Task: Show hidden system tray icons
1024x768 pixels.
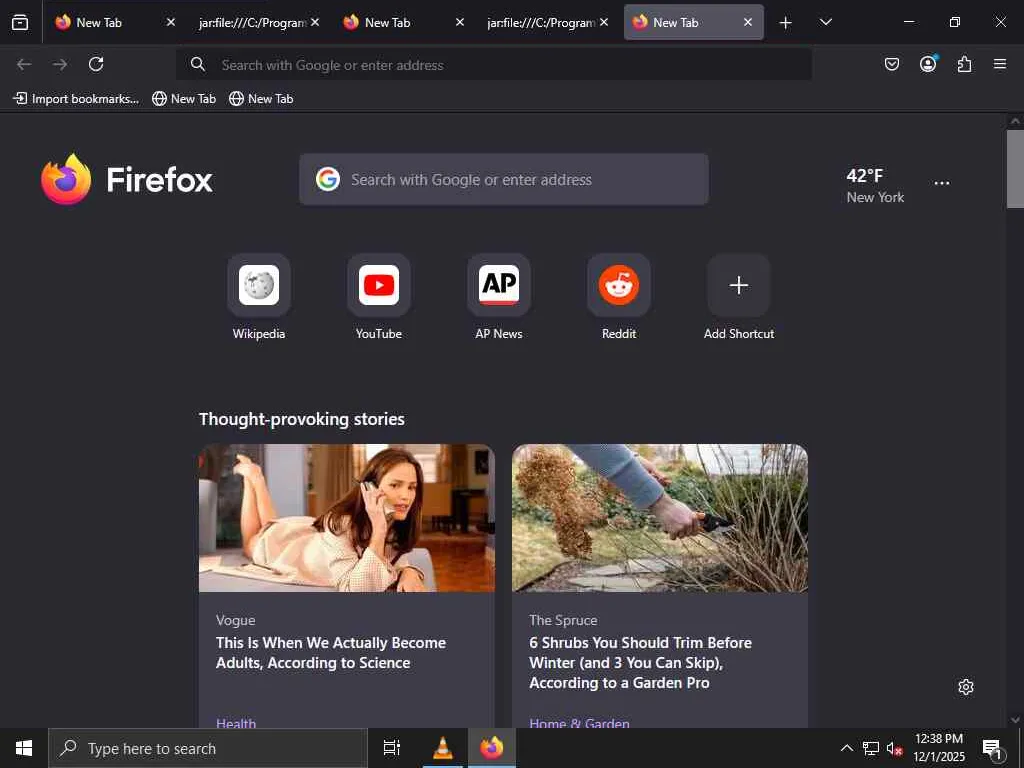Action: [x=846, y=748]
